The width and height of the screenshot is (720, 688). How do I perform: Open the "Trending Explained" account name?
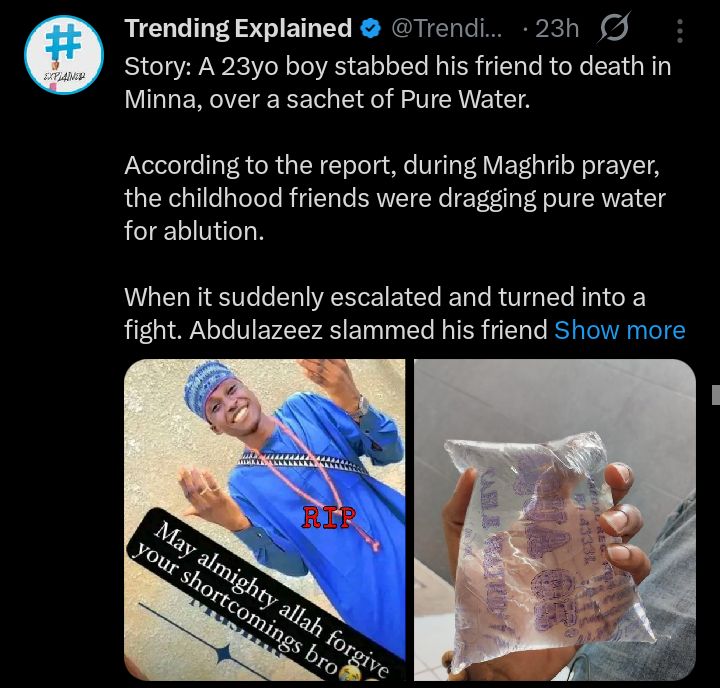pos(237,29)
